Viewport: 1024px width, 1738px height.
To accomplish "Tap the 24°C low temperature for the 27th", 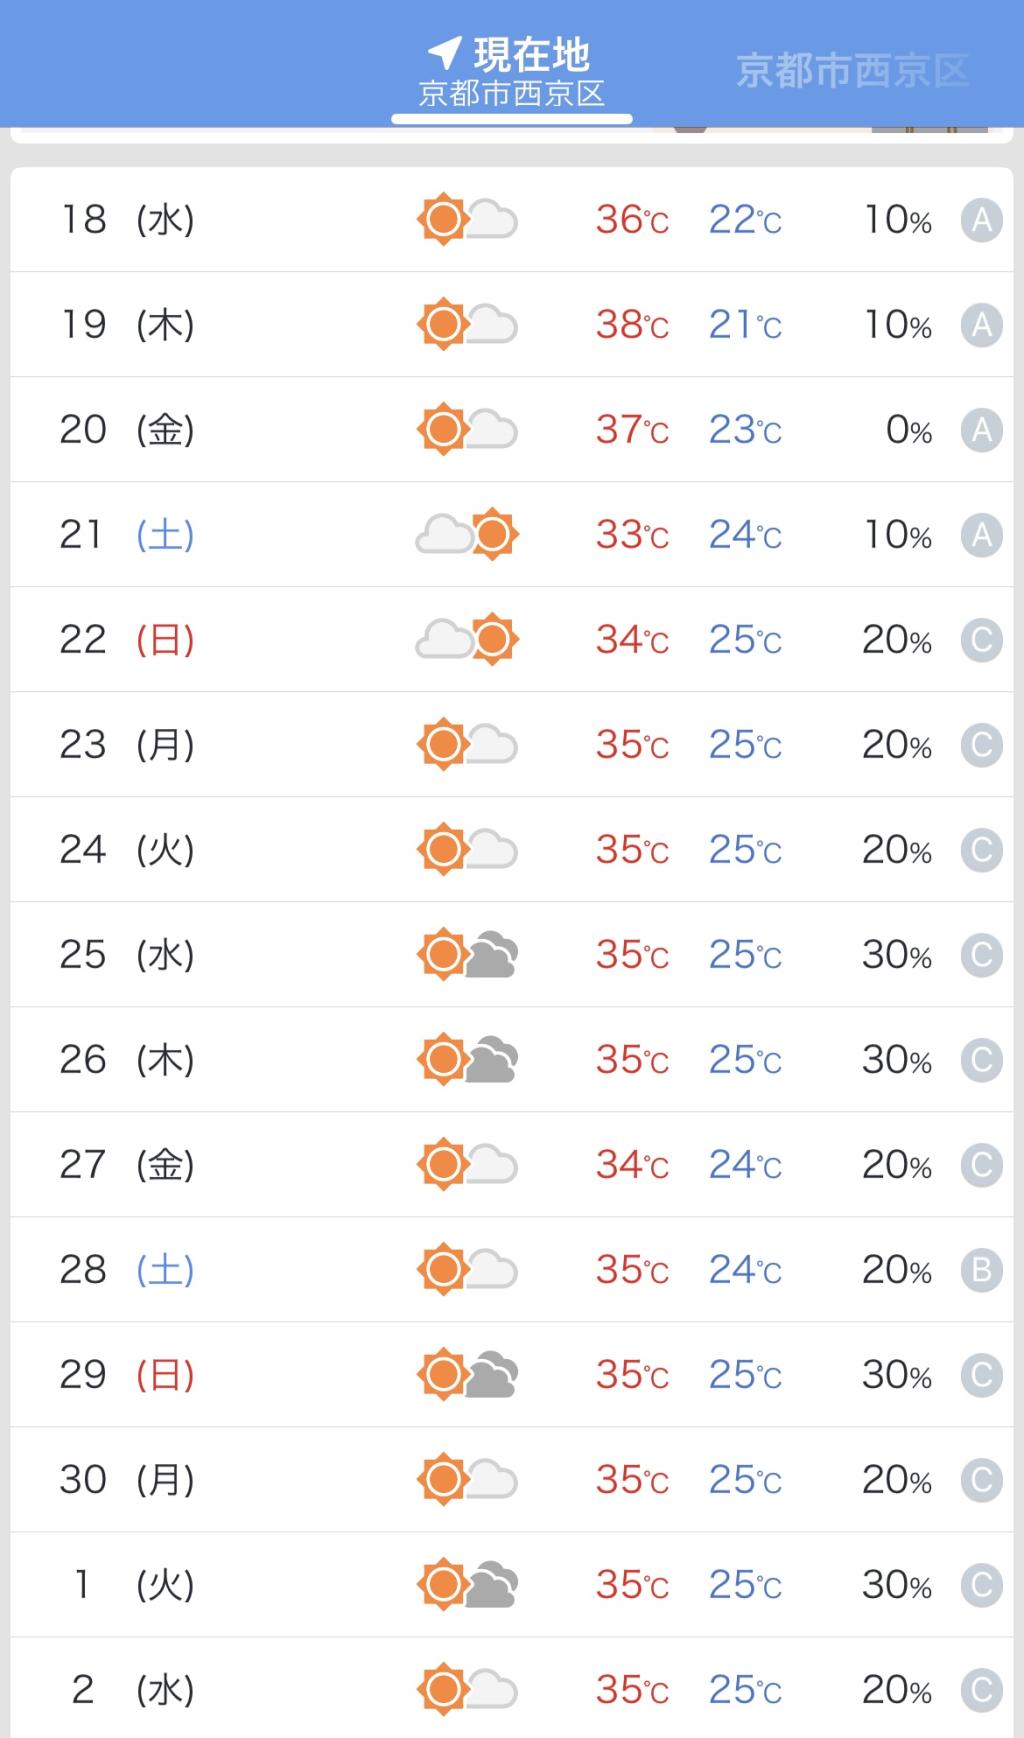I will pyautogui.click(x=745, y=1164).
